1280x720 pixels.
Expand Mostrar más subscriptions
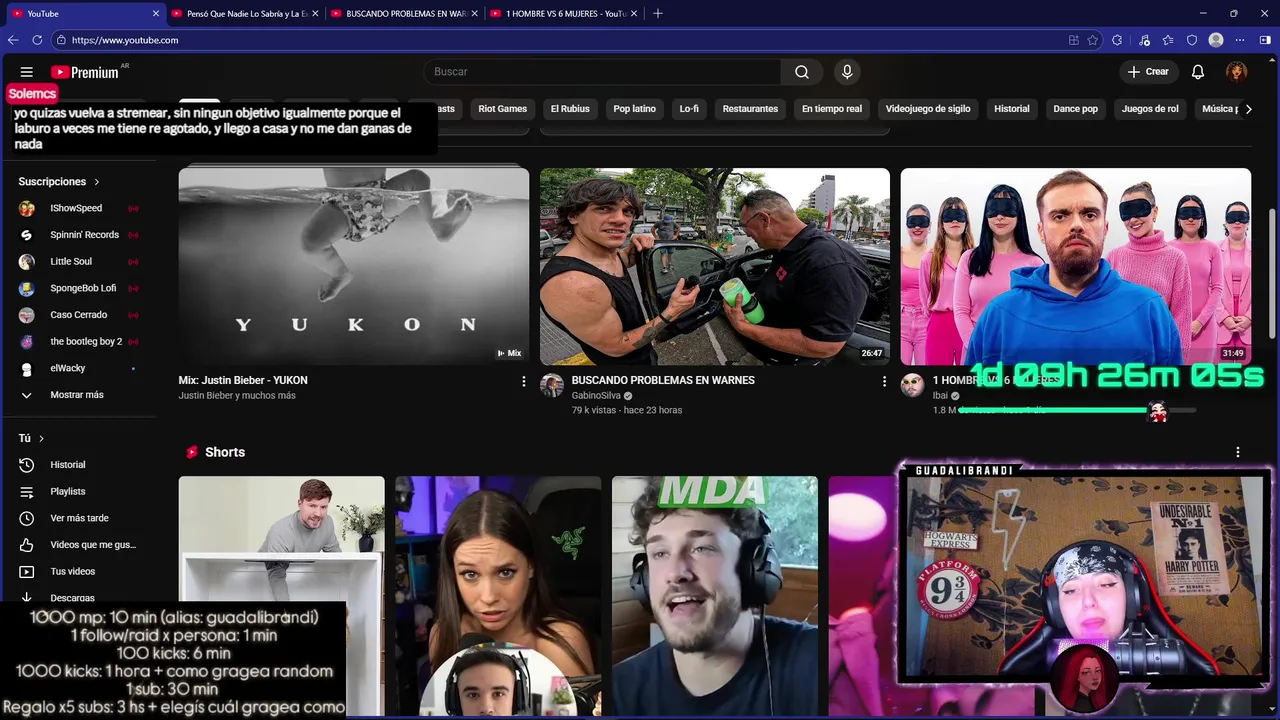(78, 395)
